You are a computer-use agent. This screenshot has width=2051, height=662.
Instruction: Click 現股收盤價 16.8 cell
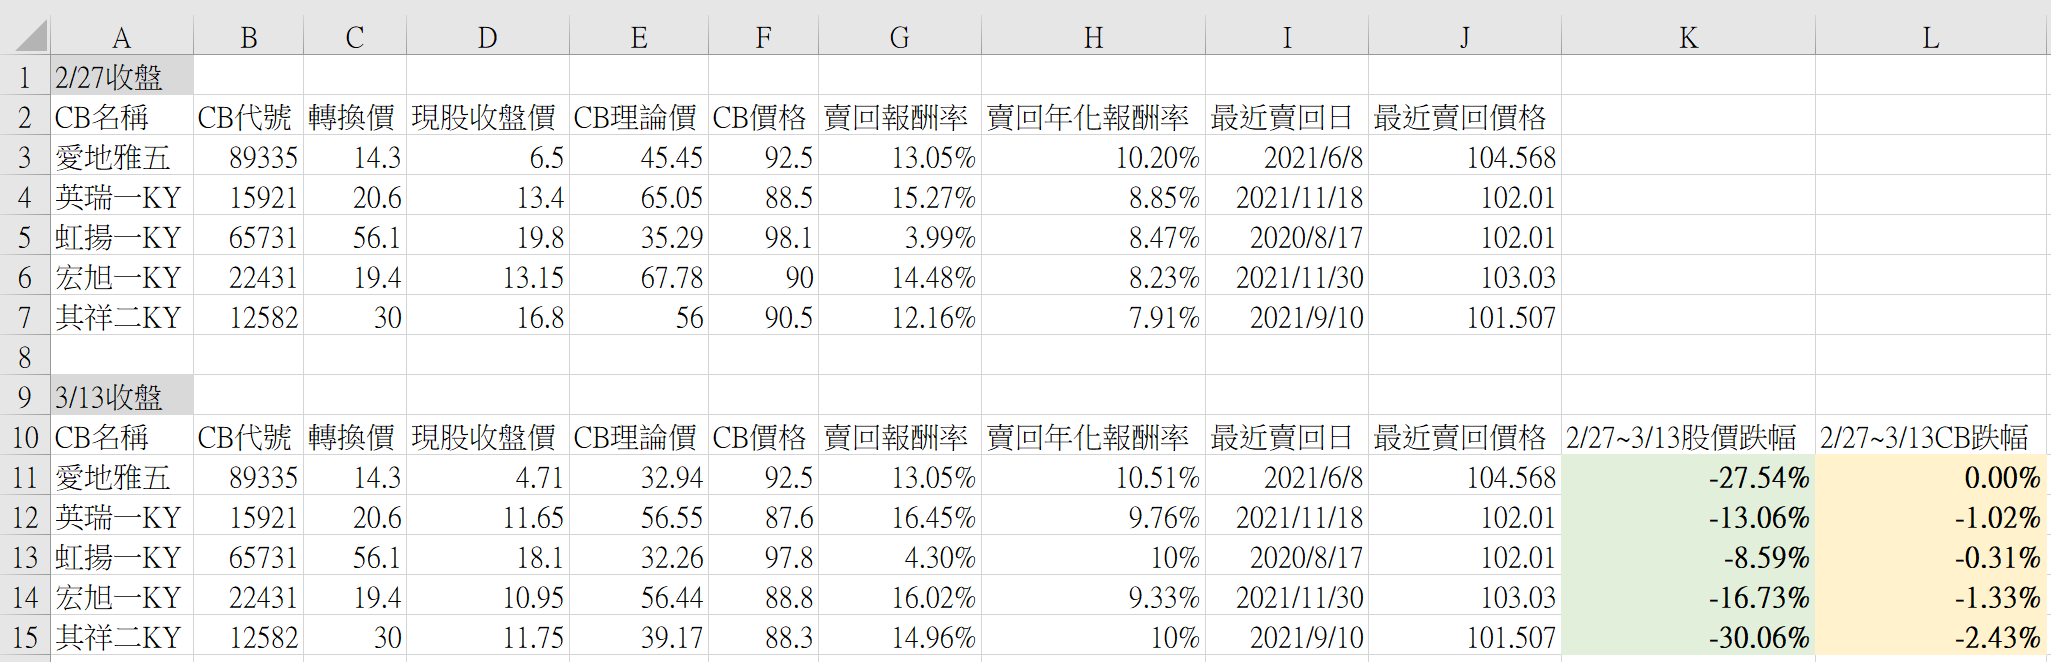[488, 317]
